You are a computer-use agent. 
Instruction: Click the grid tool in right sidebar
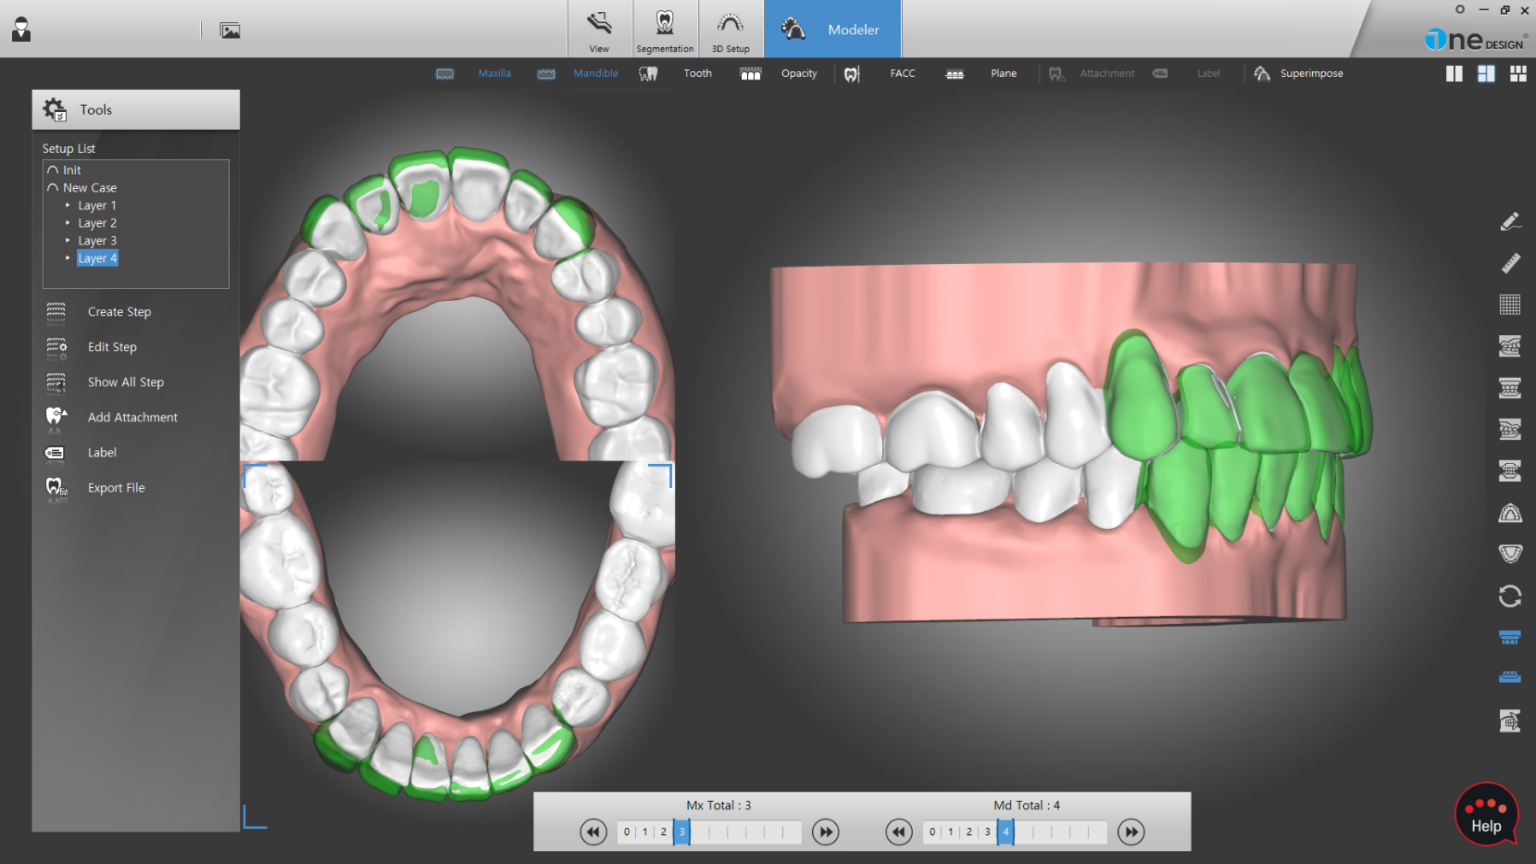point(1510,304)
